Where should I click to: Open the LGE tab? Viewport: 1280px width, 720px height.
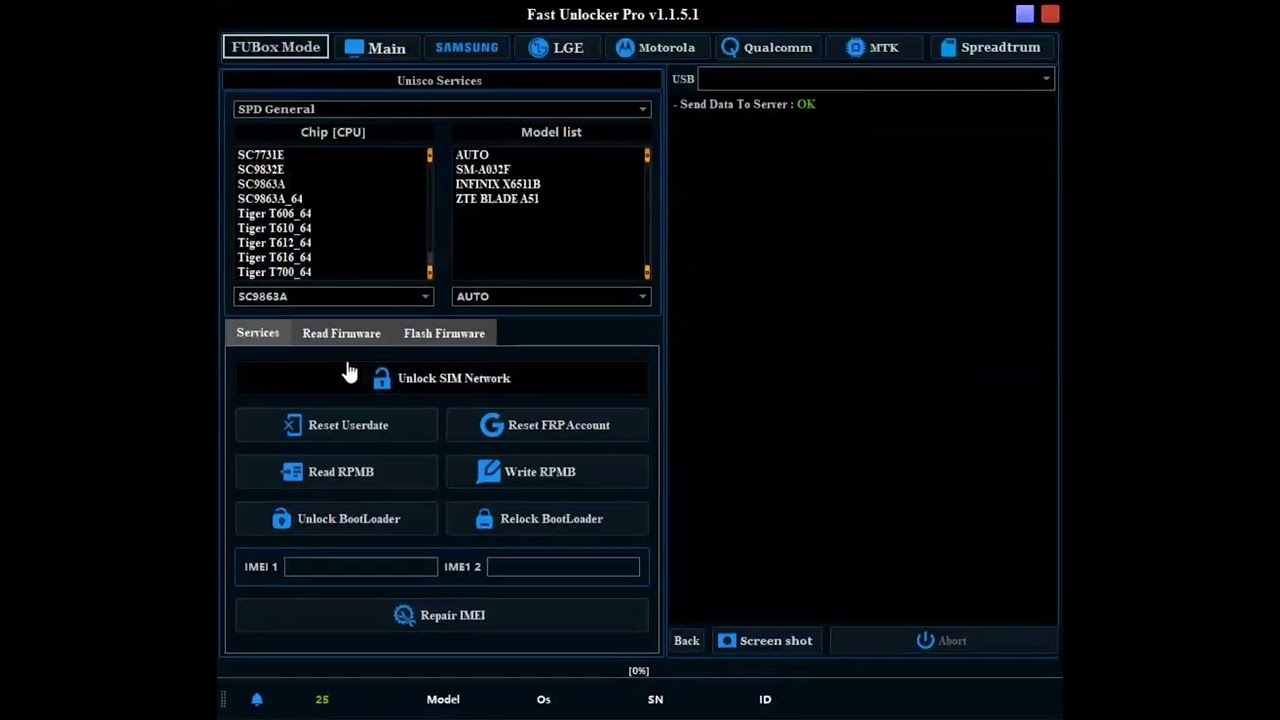point(556,48)
